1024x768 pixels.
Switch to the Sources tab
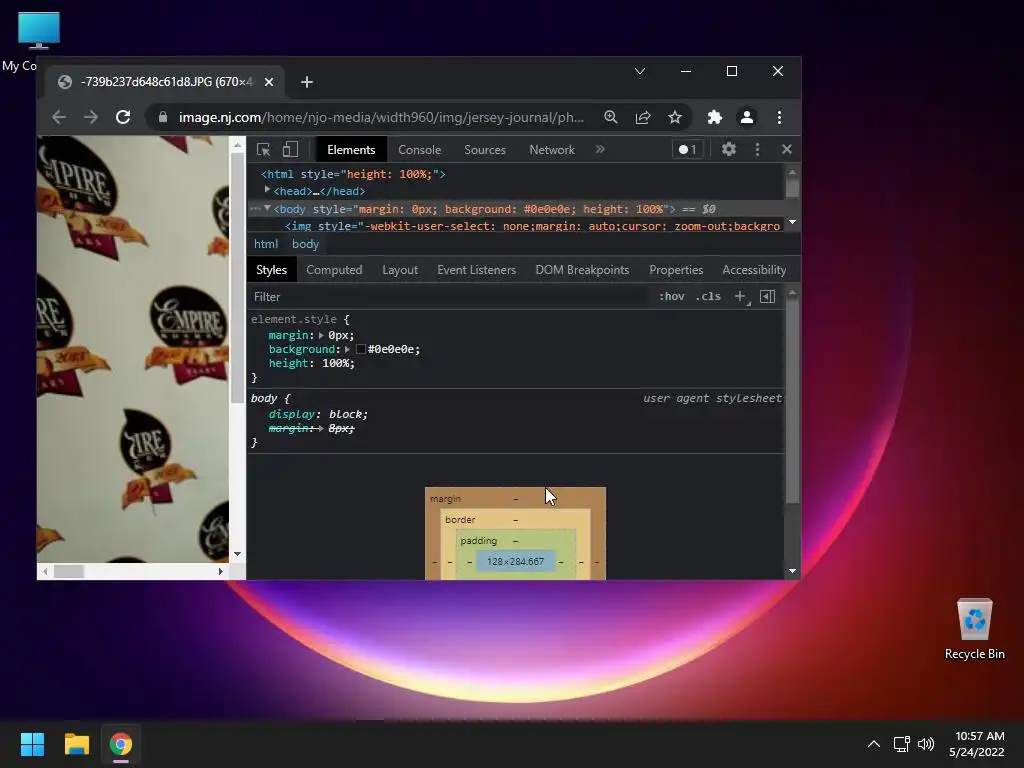click(x=485, y=150)
